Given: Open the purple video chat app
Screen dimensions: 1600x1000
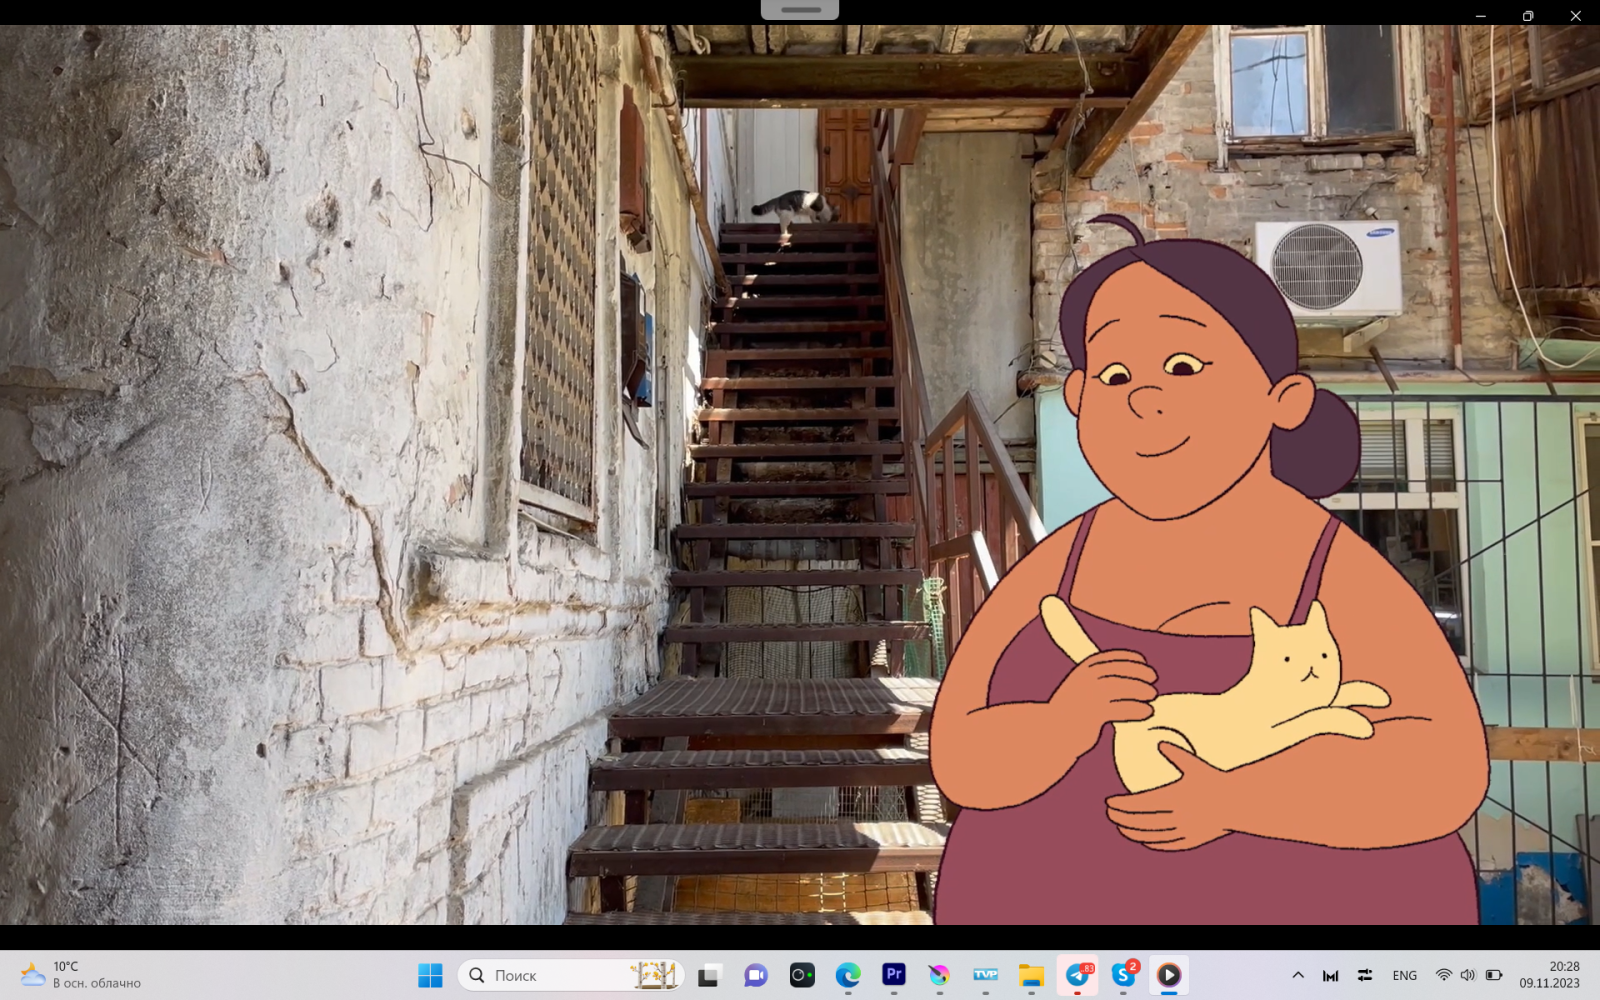Looking at the screenshot, I should 755,975.
